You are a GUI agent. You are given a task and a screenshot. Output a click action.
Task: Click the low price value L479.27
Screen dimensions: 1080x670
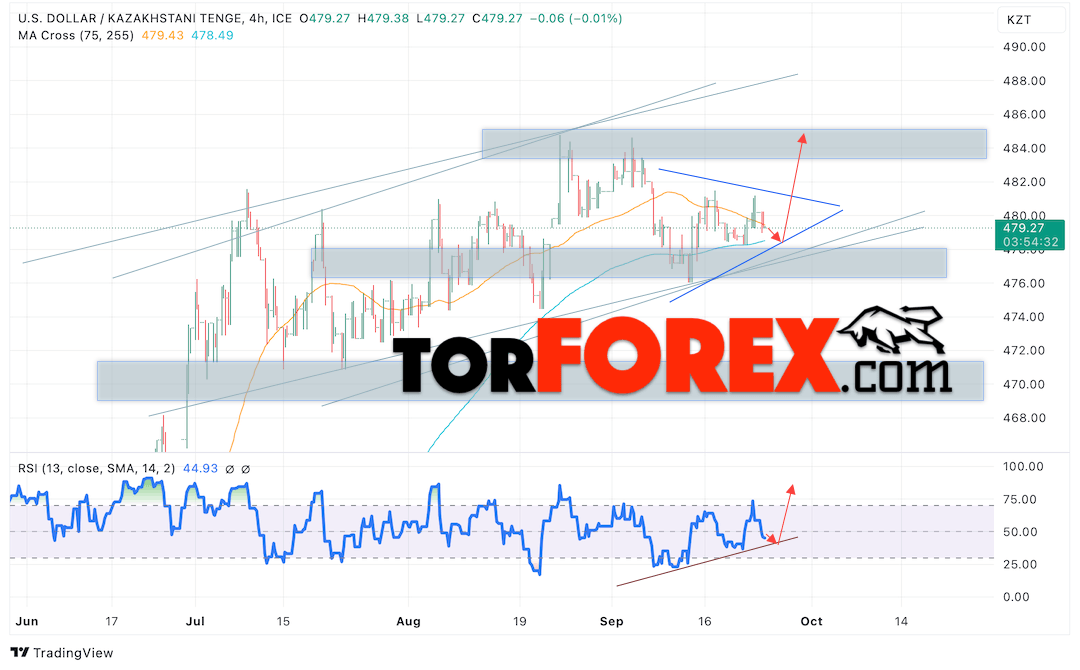click(x=441, y=19)
